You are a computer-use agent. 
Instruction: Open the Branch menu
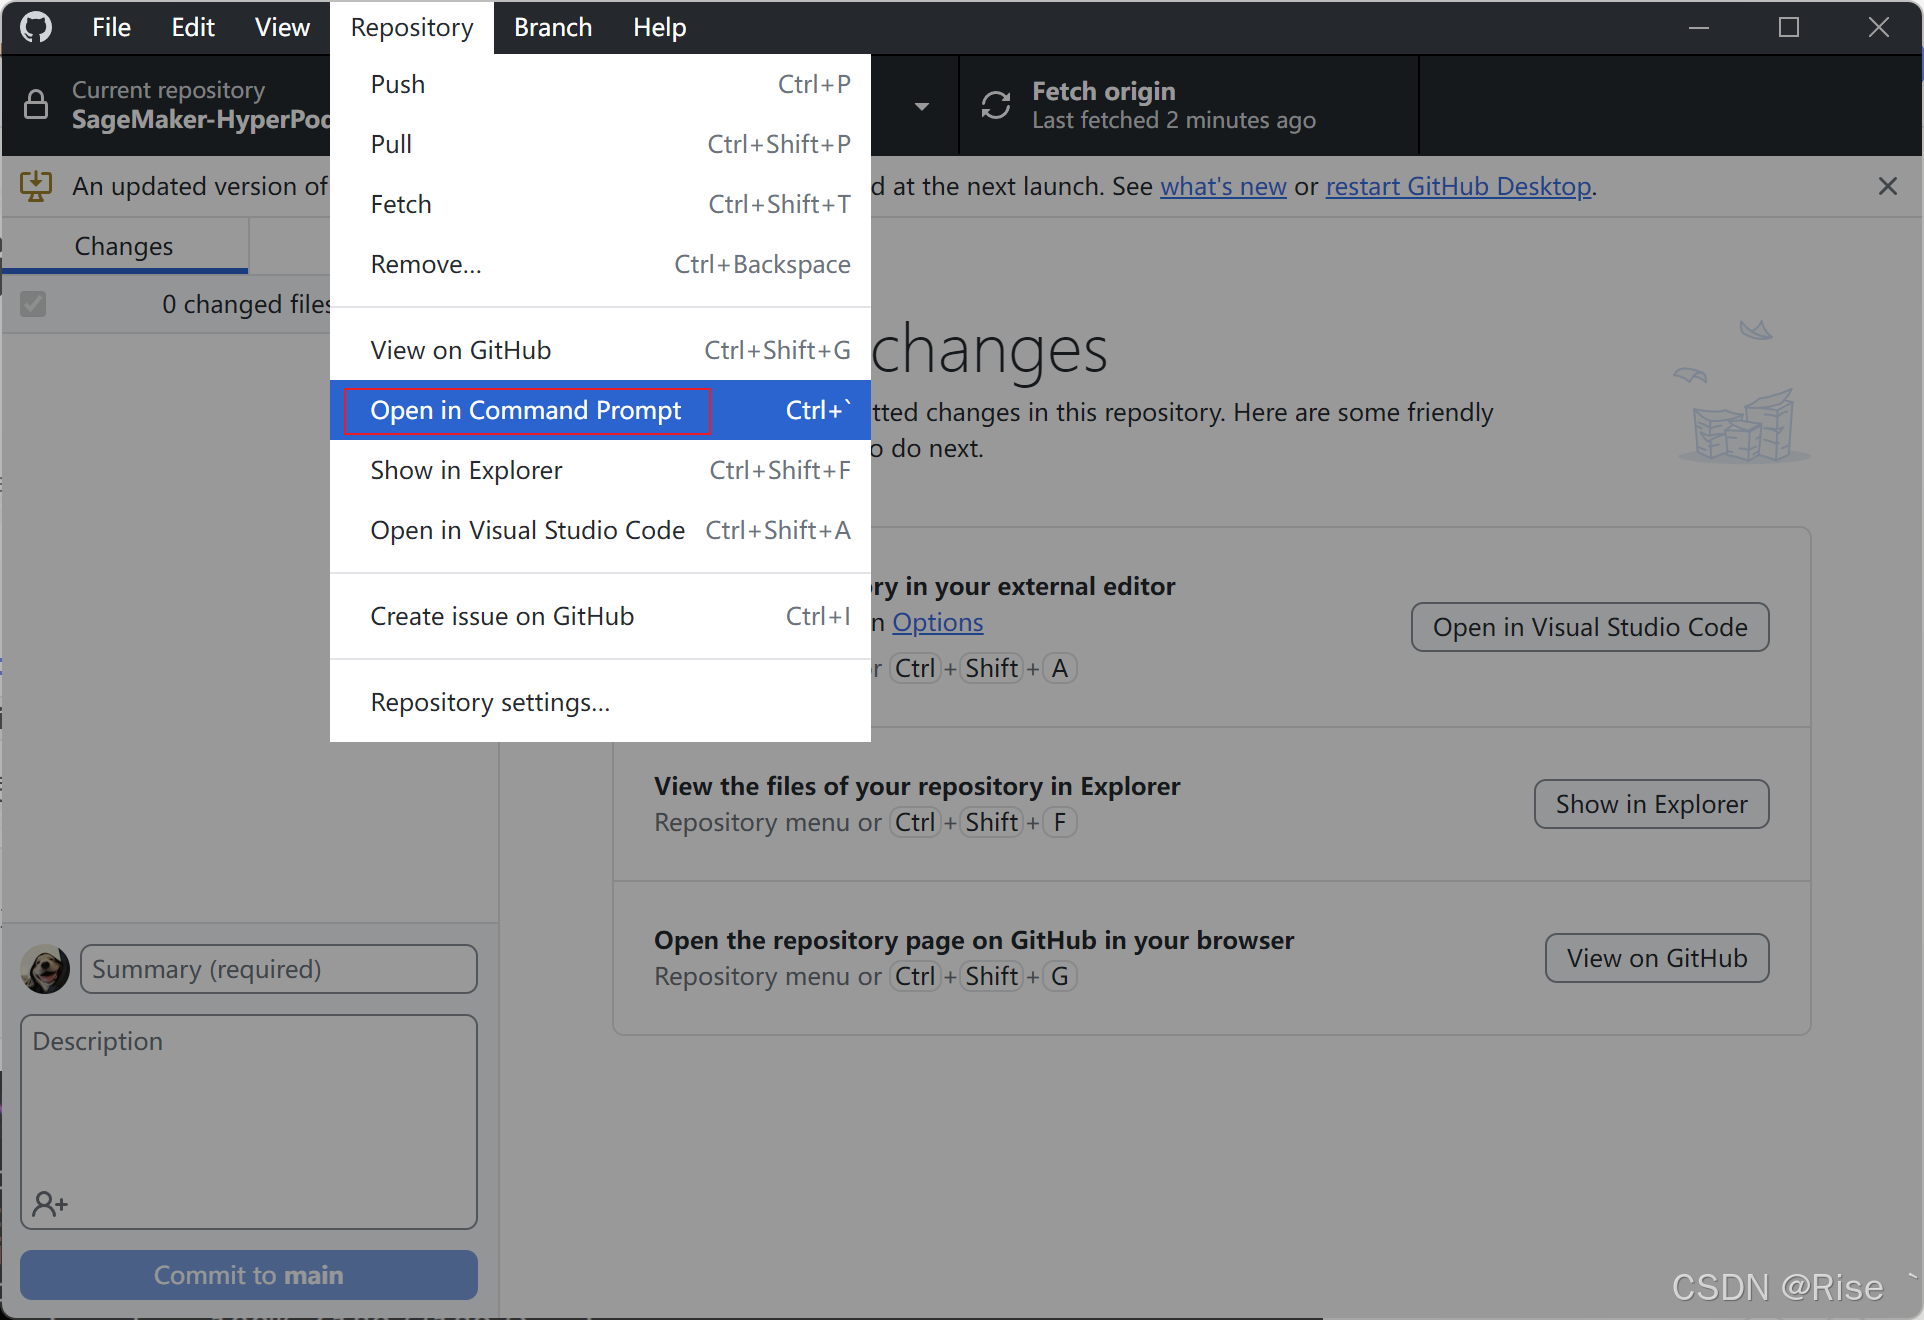point(552,27)
